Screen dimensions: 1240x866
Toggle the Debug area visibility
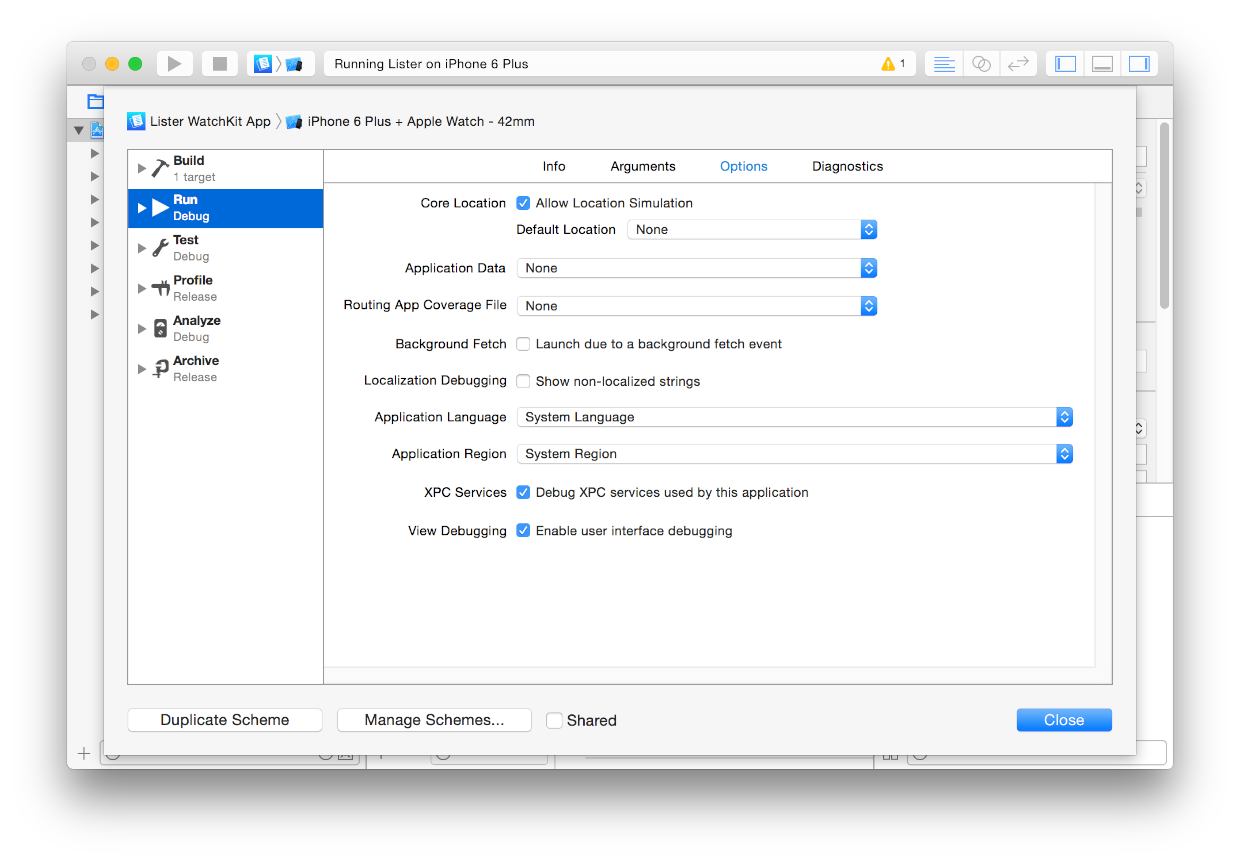coord(1102,64)
